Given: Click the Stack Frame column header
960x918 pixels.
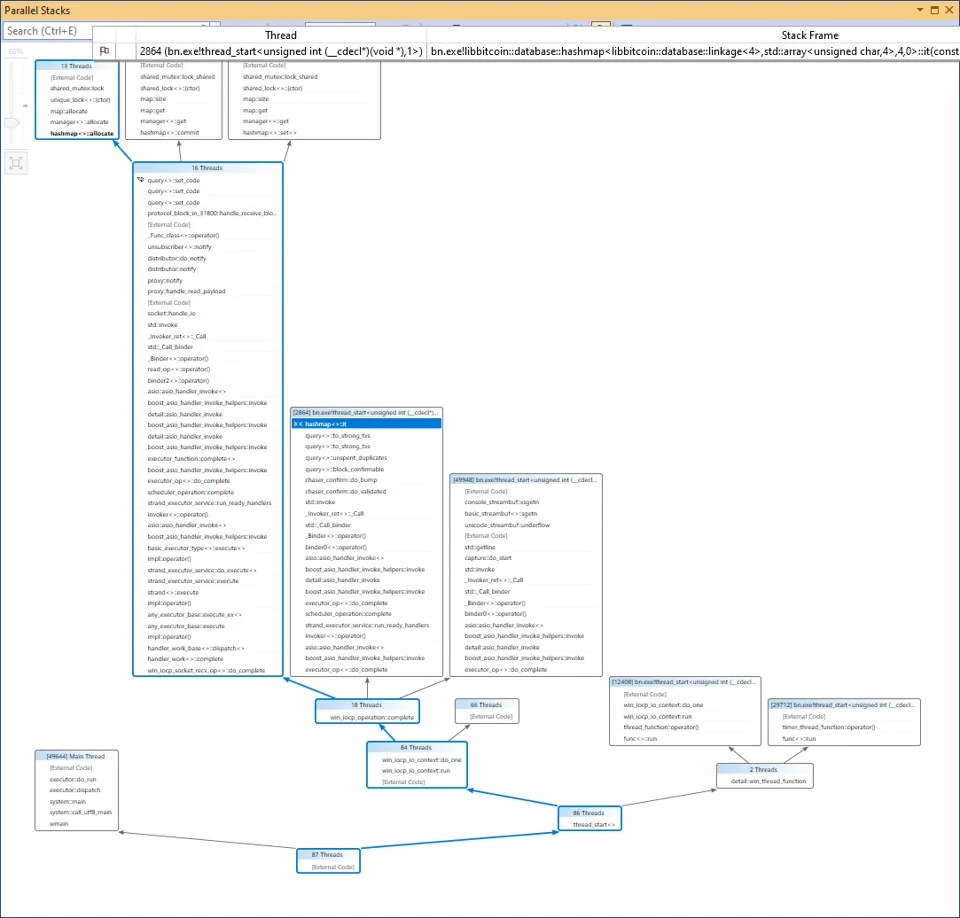Looking at the screenshot, I should click(x=809, y=35).
